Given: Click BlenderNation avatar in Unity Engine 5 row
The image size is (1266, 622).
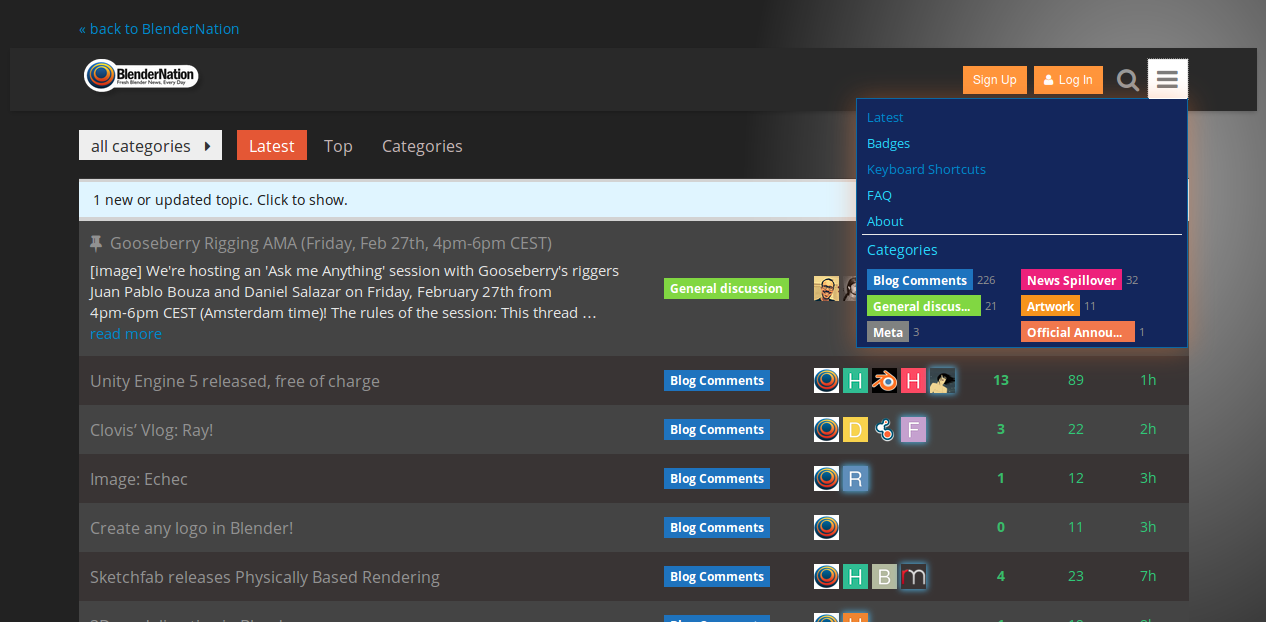Looking at the screenshot, I should 826,380.
